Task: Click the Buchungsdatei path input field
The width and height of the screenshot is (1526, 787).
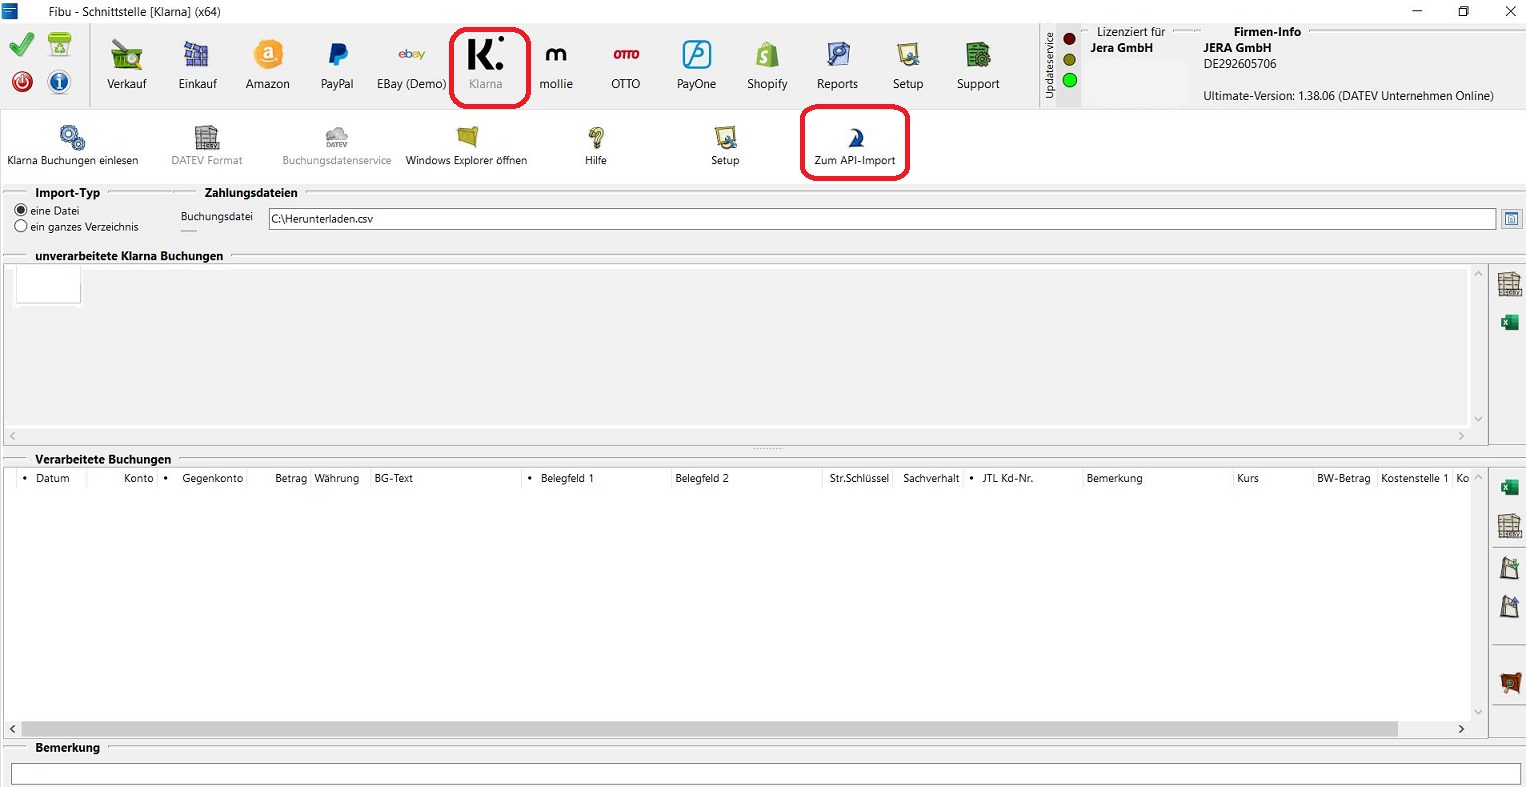Action: pyautogui.click(x=880, y=219)
